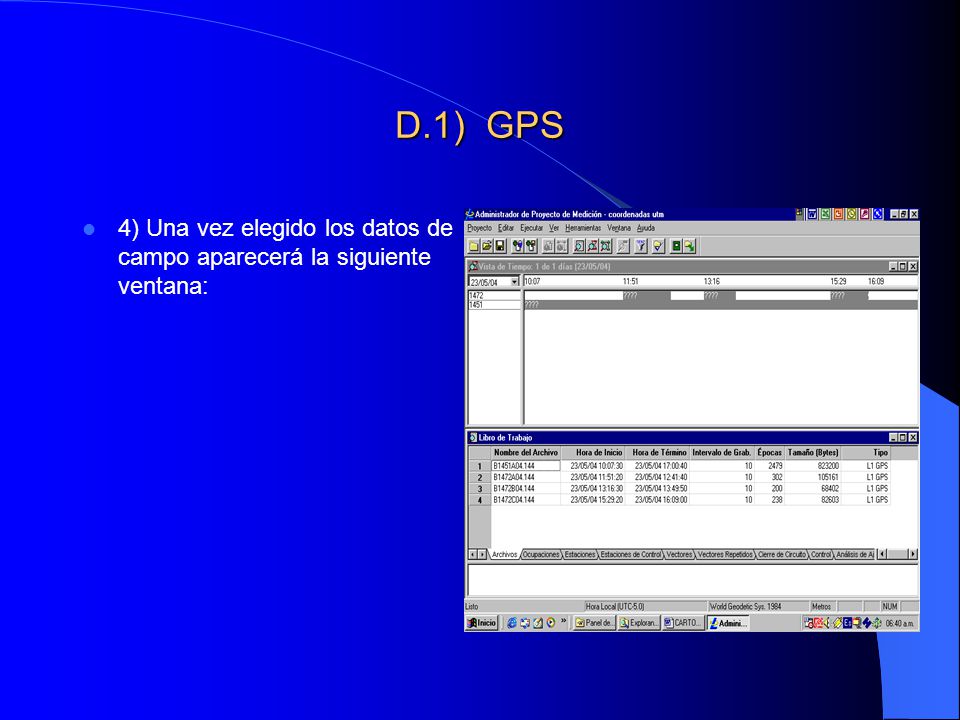The width and height of the screenshot is (960, 720).
Task: Open the 23/05/04 date dropdown
Action: (x=514, y=282)
